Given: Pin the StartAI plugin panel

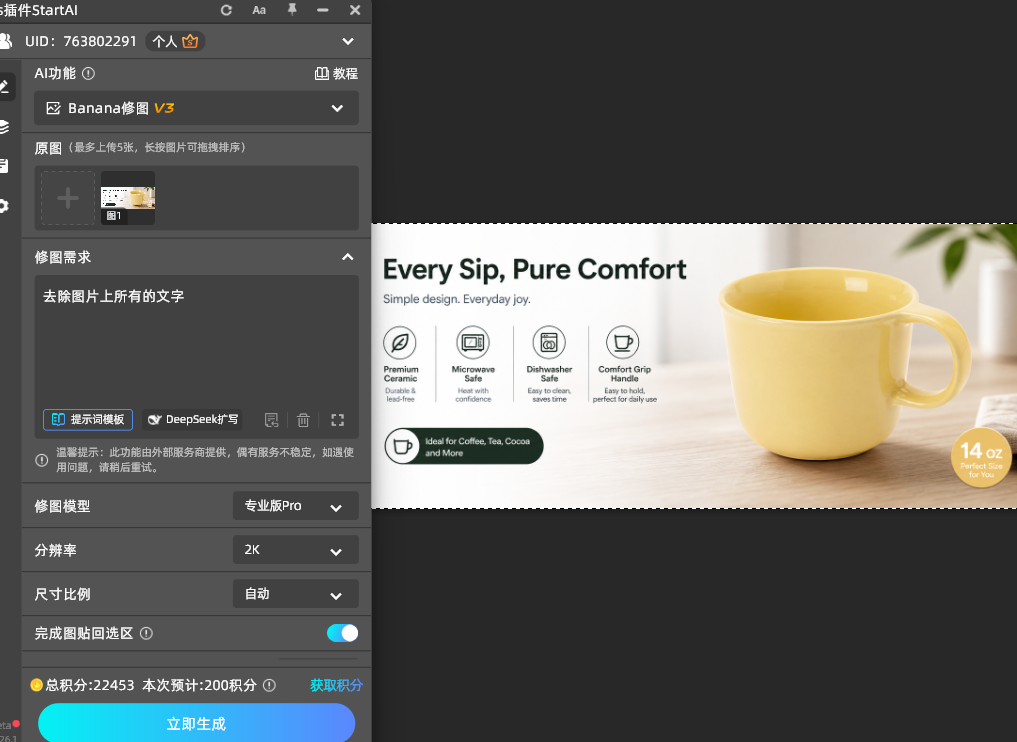Looking at the screenshot, I should click(292, 10).
